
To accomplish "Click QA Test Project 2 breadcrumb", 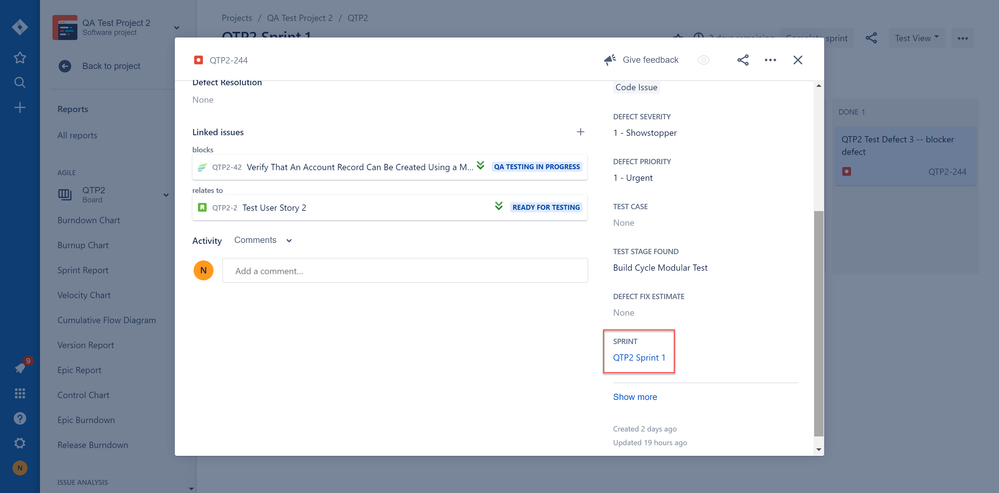I will pos(299,18).
